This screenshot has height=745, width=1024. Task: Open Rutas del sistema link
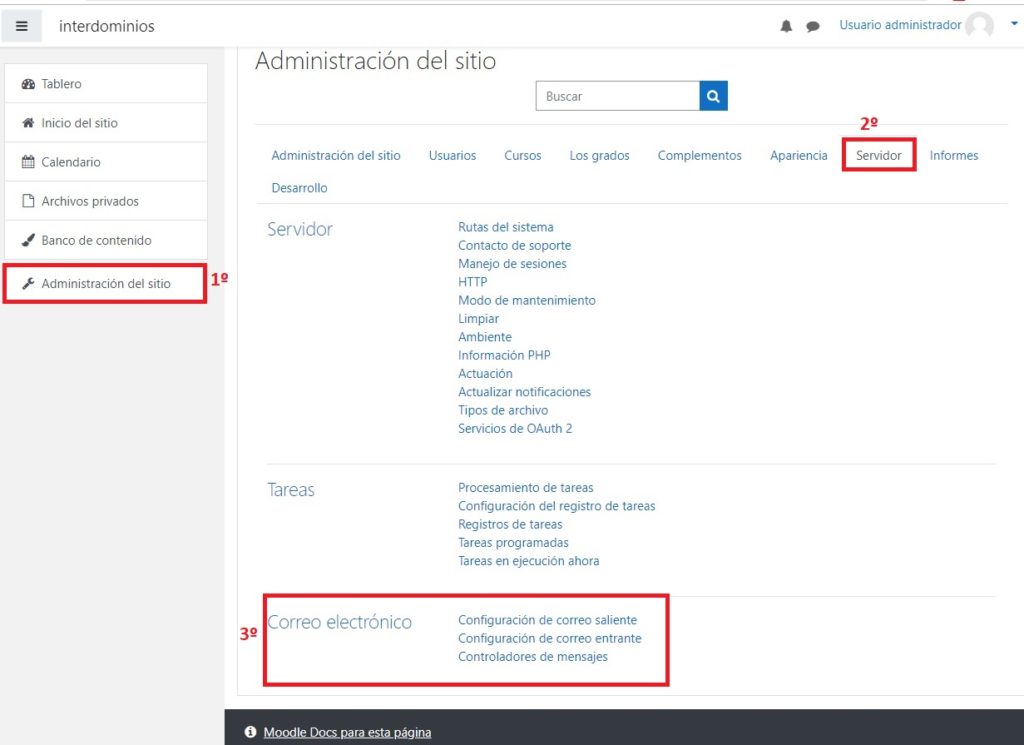click(x=505, y=227)
